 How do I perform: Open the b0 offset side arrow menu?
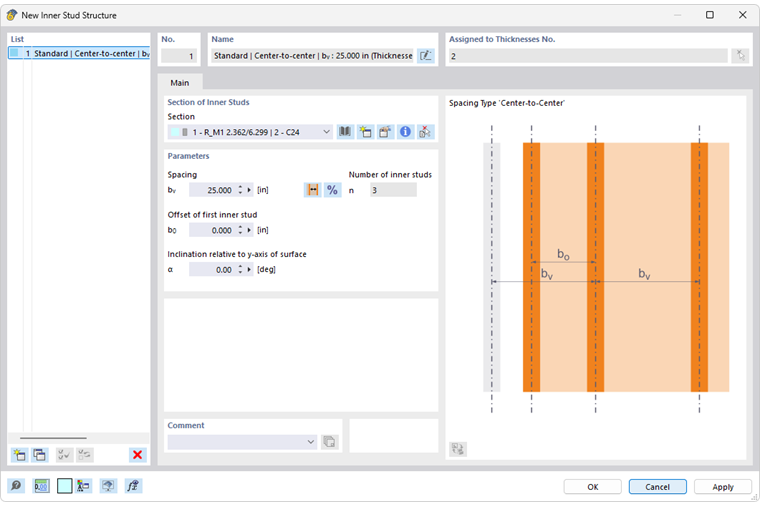(249, 230)
